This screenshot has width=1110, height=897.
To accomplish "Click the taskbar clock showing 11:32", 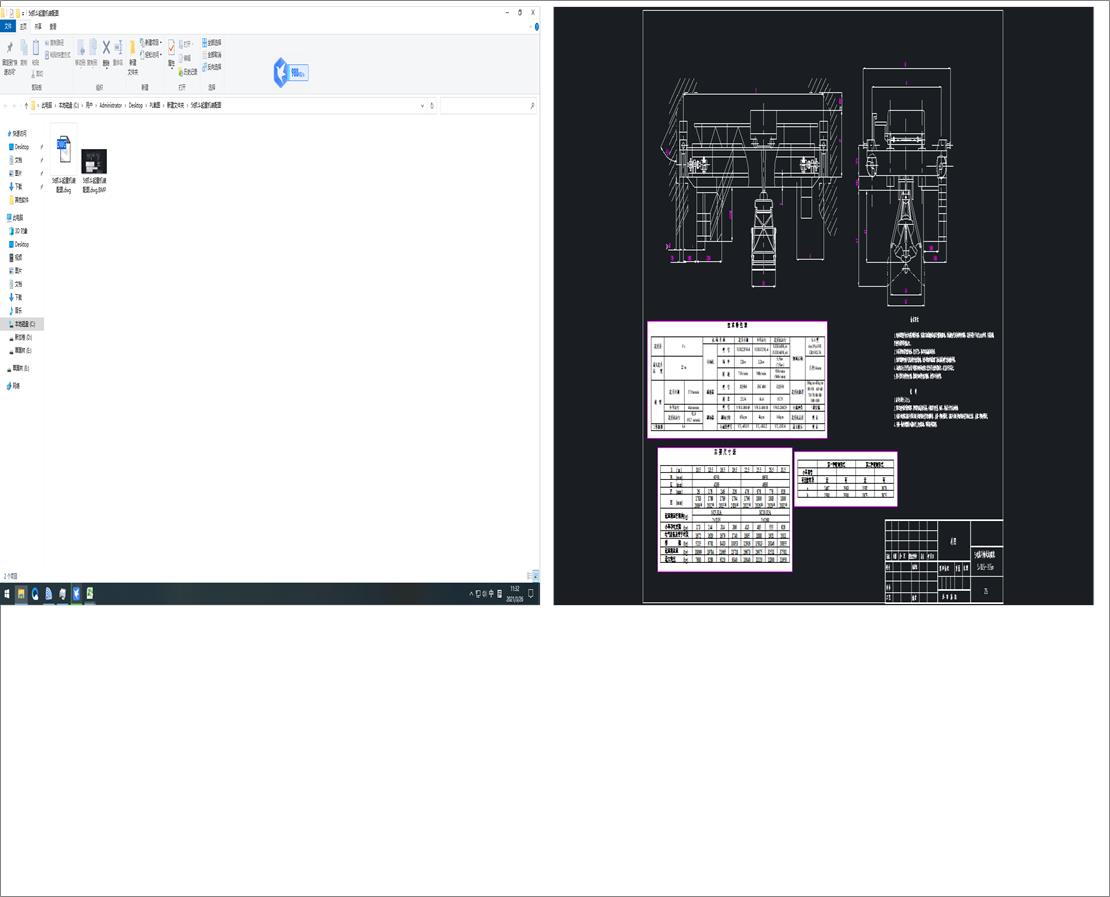I will pyautogui.click(x=515, y=594).
